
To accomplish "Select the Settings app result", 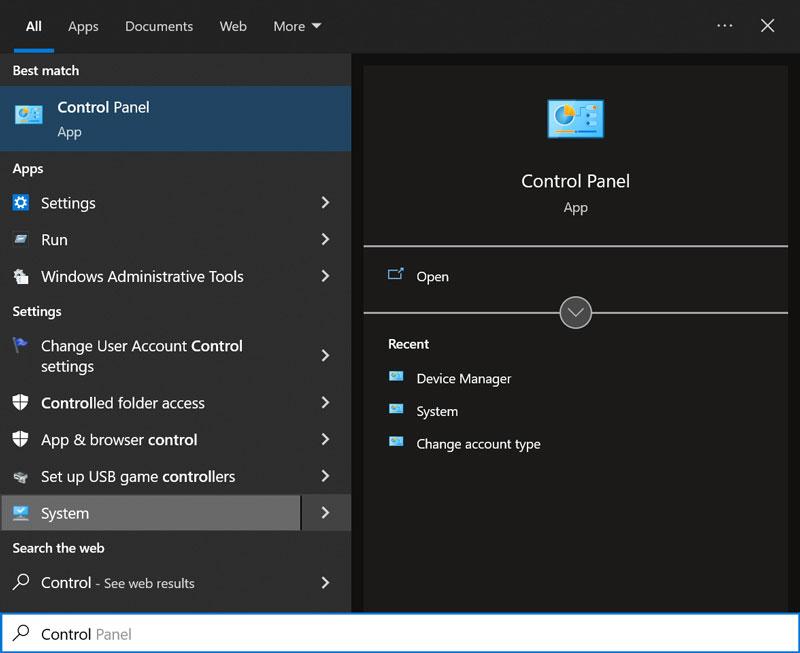I will [x=151, y=203].
